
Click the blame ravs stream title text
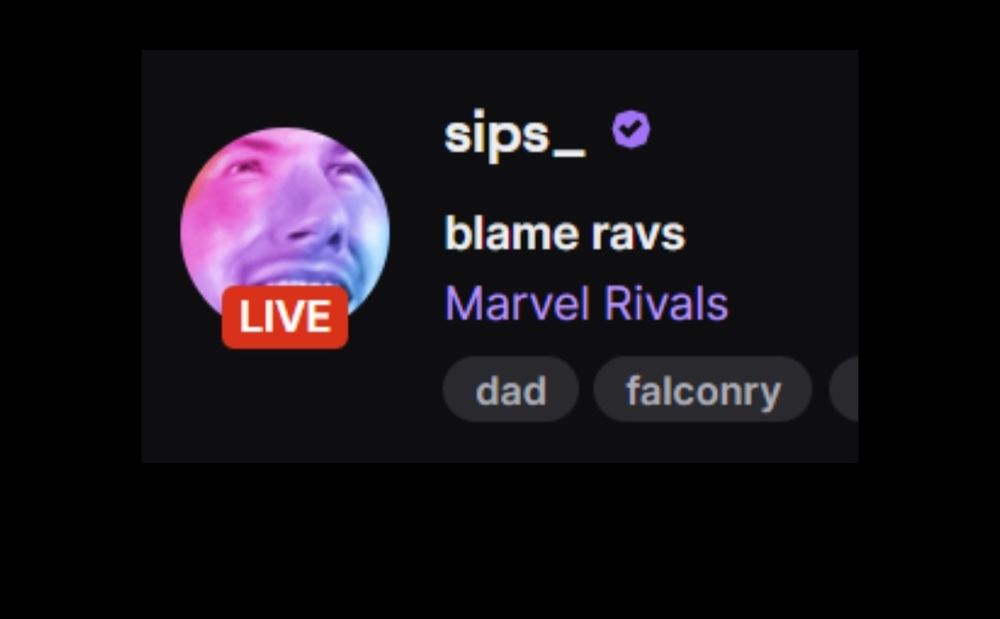coord(564,233)
